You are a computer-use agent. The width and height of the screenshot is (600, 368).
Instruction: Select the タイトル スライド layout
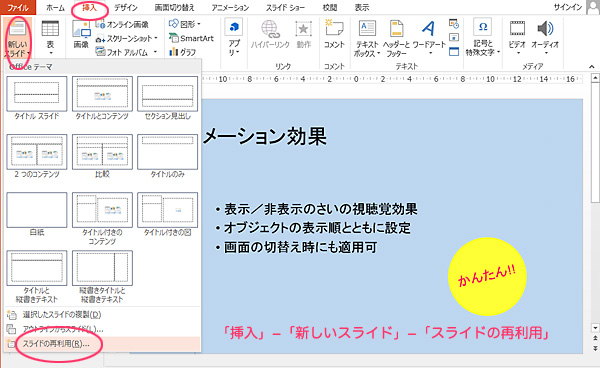(37, 98)
